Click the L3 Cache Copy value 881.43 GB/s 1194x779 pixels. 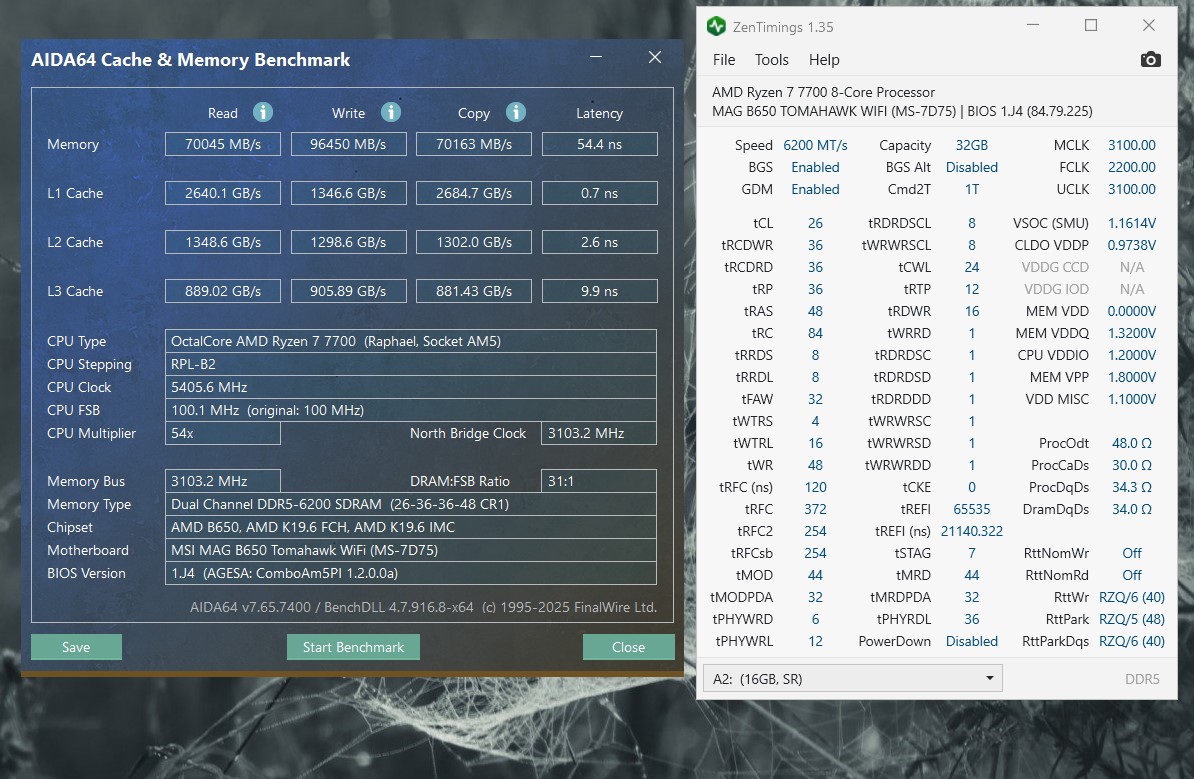pos(474,291)
